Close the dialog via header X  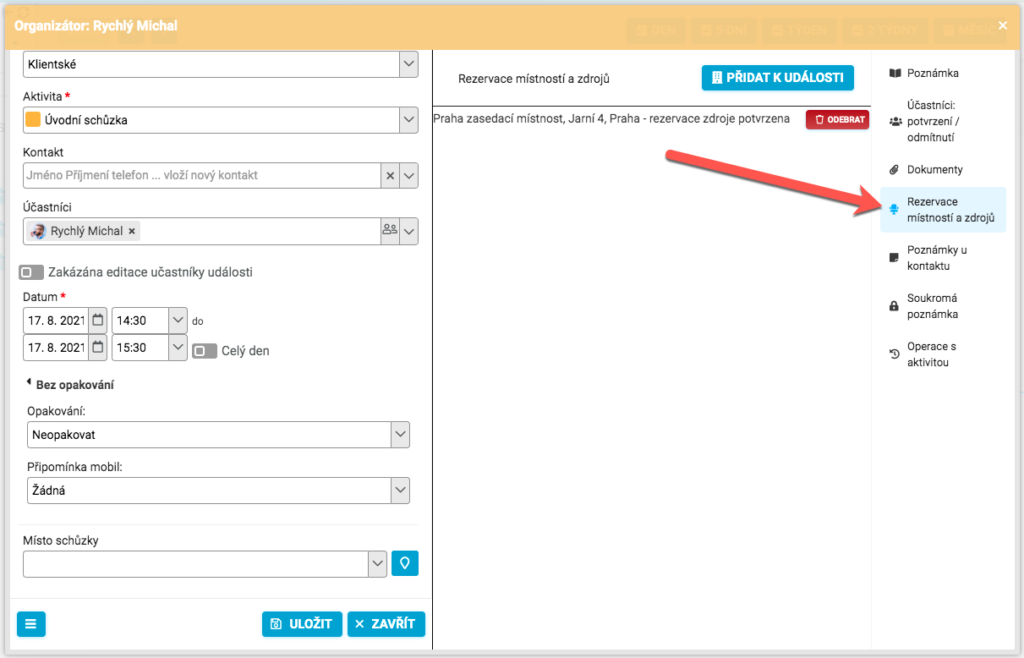click(1003, 25)
